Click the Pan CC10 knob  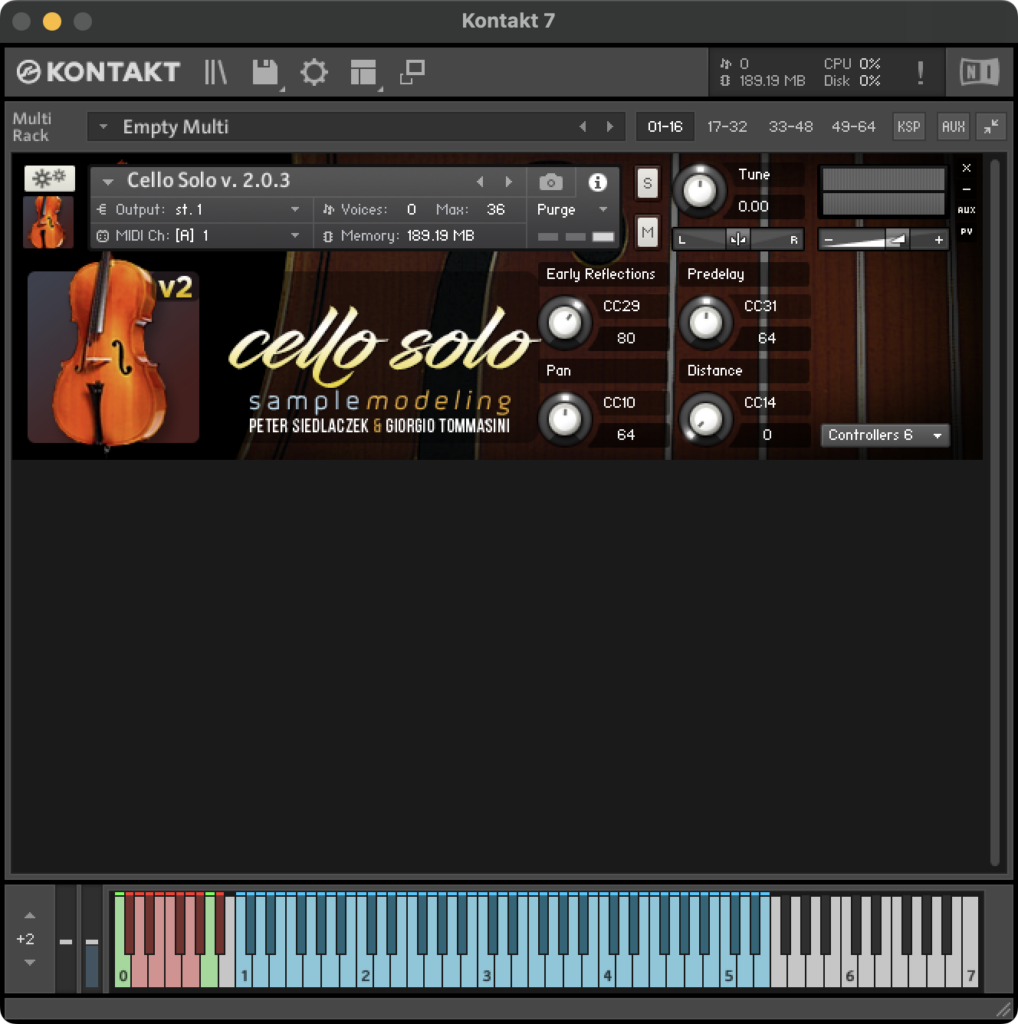(x=565, y=419)
